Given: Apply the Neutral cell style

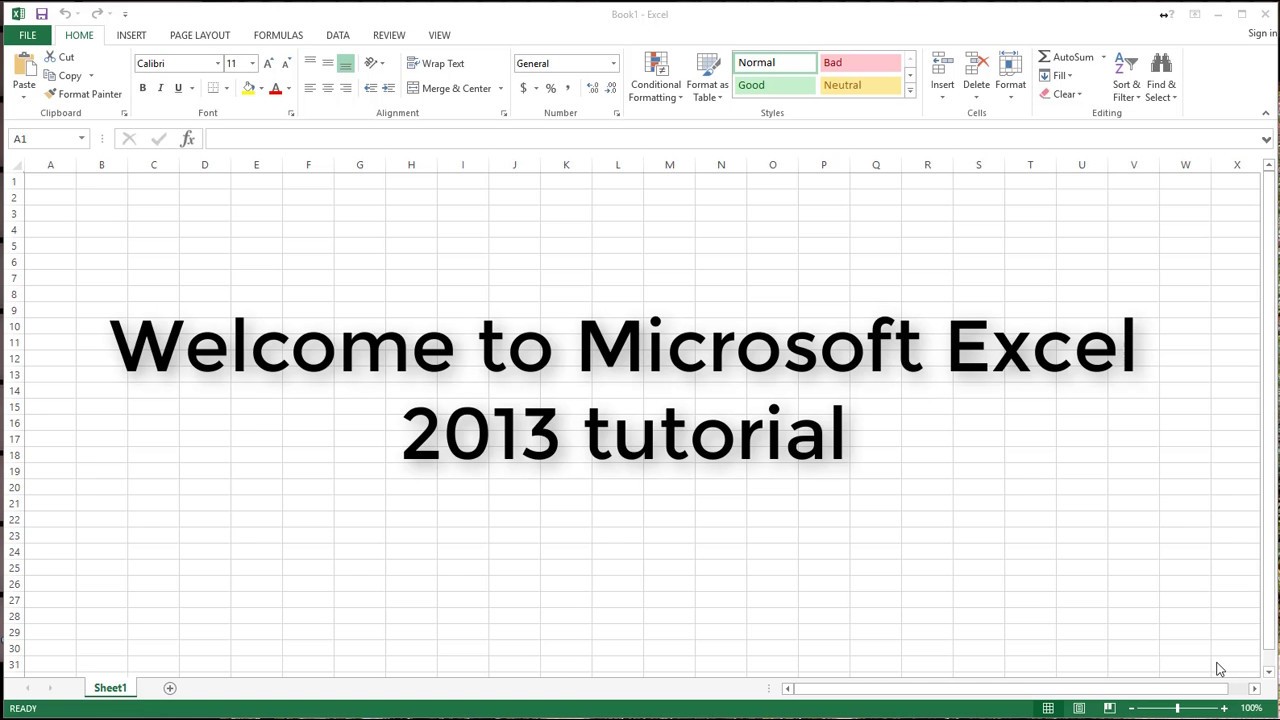Looking at the screenshot, I should 860,85.
